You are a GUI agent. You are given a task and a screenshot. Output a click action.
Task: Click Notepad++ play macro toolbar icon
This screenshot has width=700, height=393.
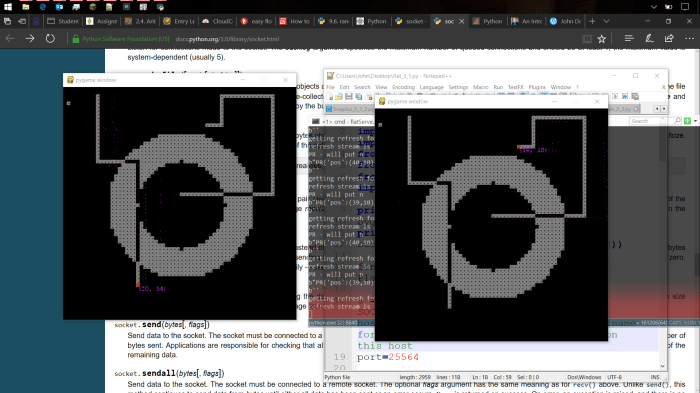(x=615, y=96)
